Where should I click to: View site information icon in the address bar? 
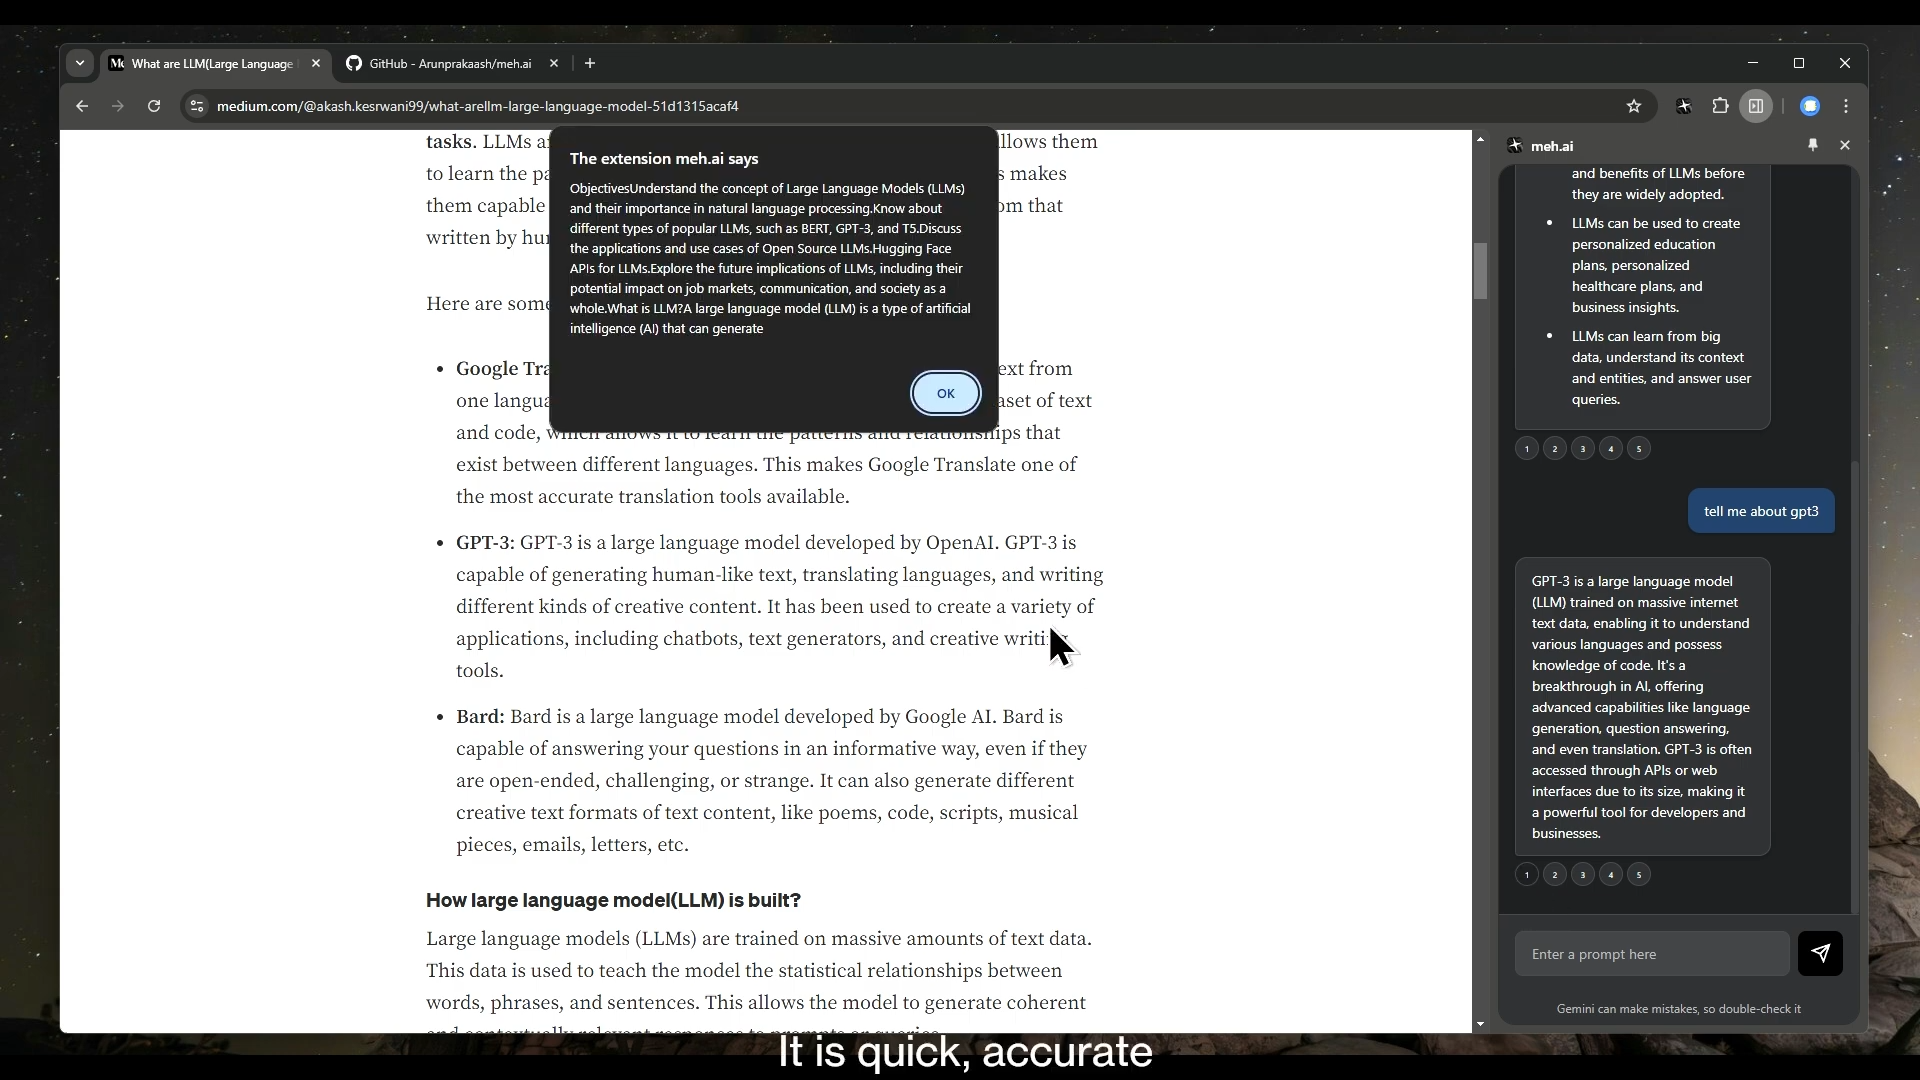tap(197, 106)
